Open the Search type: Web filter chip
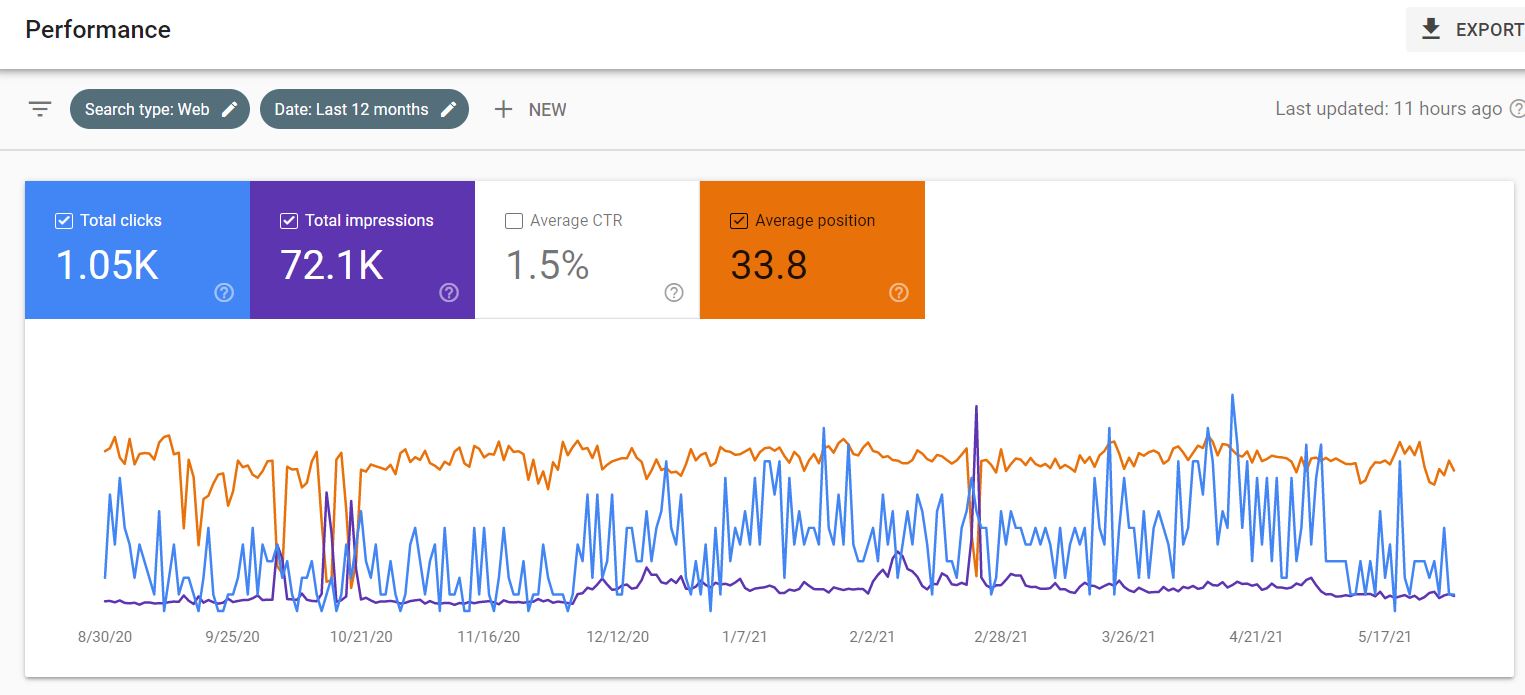Image resolution: width=1525 pixels, height=695 pixels. pyautogui.click(x=160, y=110)
